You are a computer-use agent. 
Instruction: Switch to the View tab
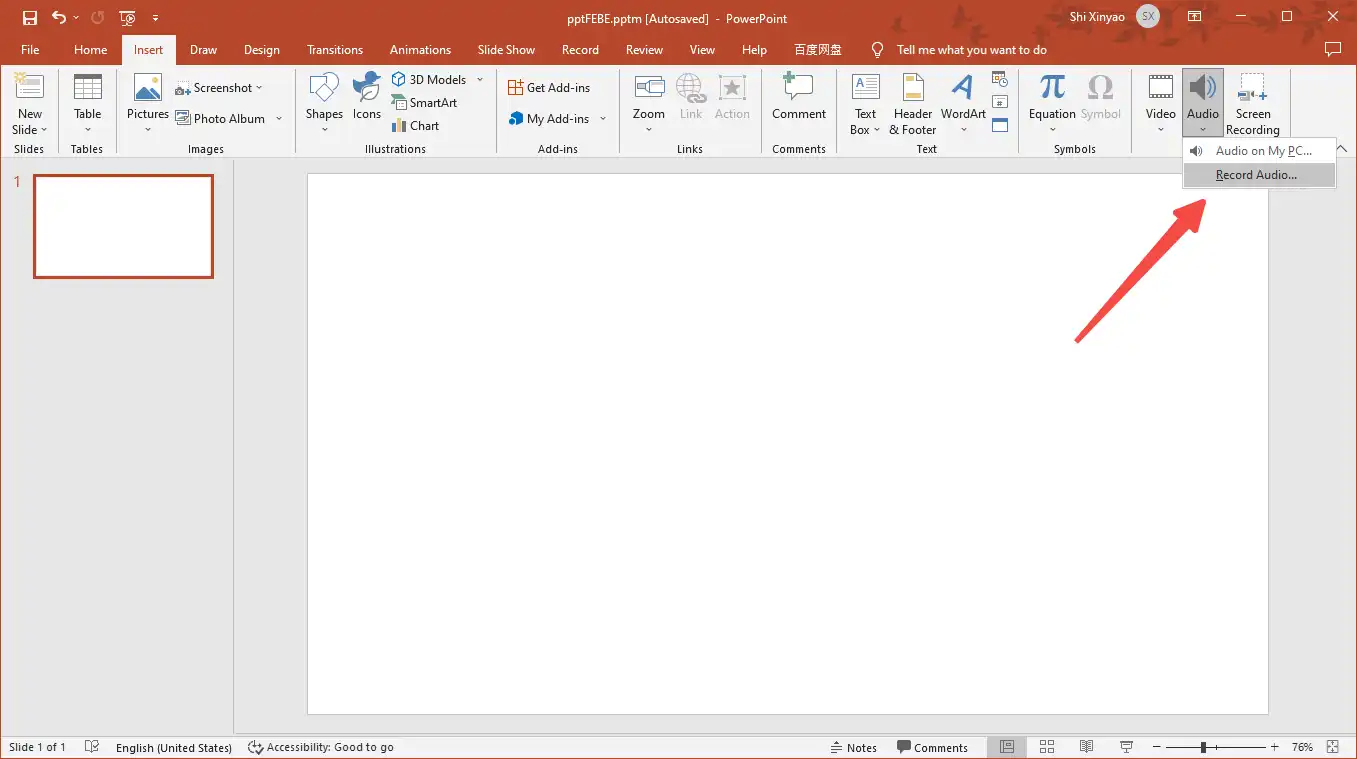tap(702, 50)
